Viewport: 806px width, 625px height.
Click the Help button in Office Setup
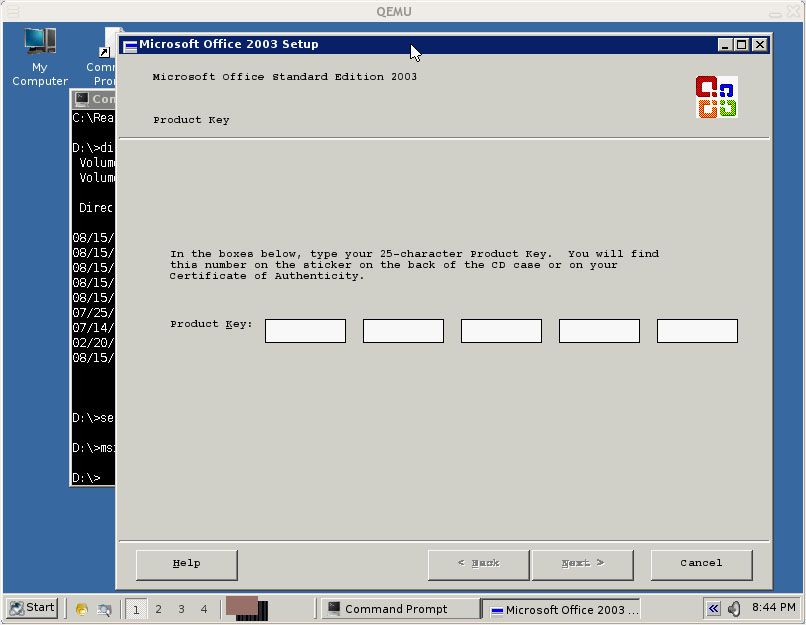pos(186,563)
